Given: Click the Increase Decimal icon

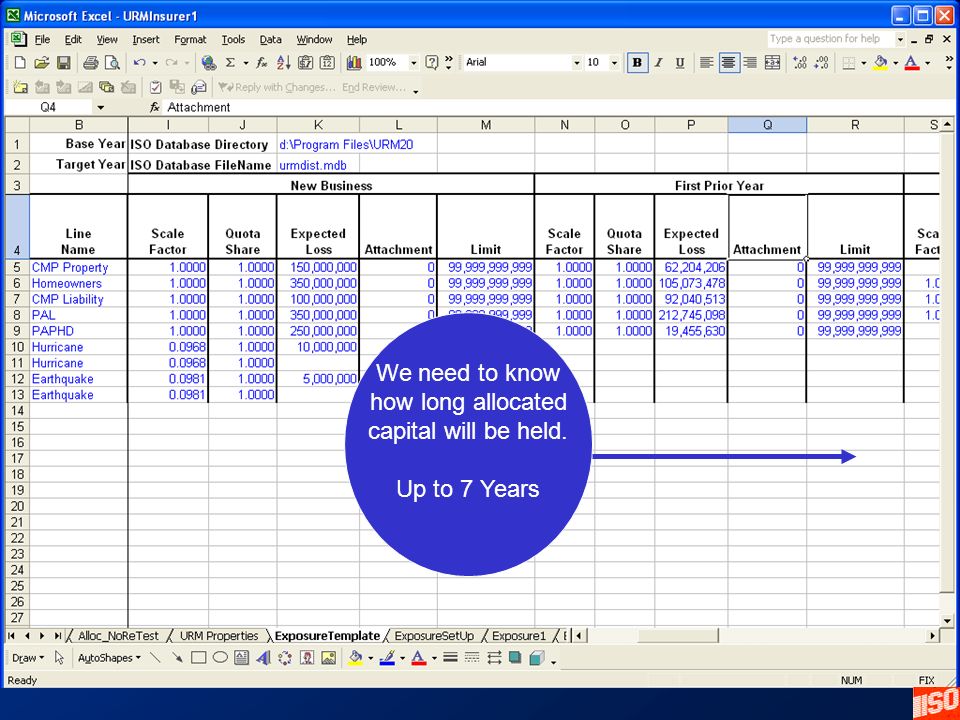Looking at the screenshot, I should click(x=800, y=62).
